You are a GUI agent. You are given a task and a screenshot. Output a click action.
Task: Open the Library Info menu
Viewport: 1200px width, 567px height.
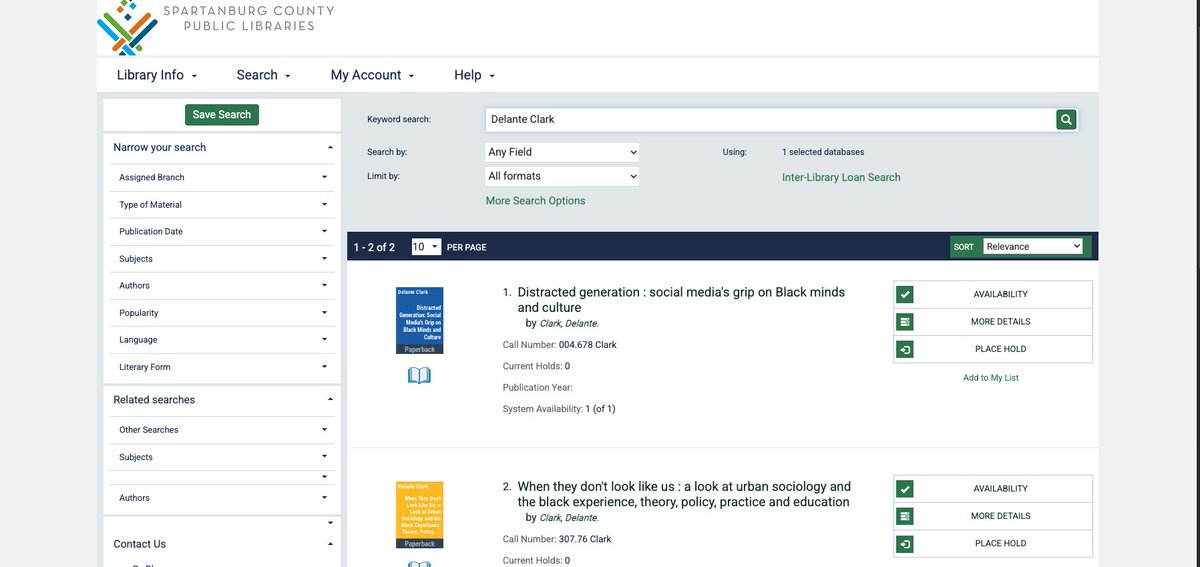pyautogui.click(x=157, y=75)
